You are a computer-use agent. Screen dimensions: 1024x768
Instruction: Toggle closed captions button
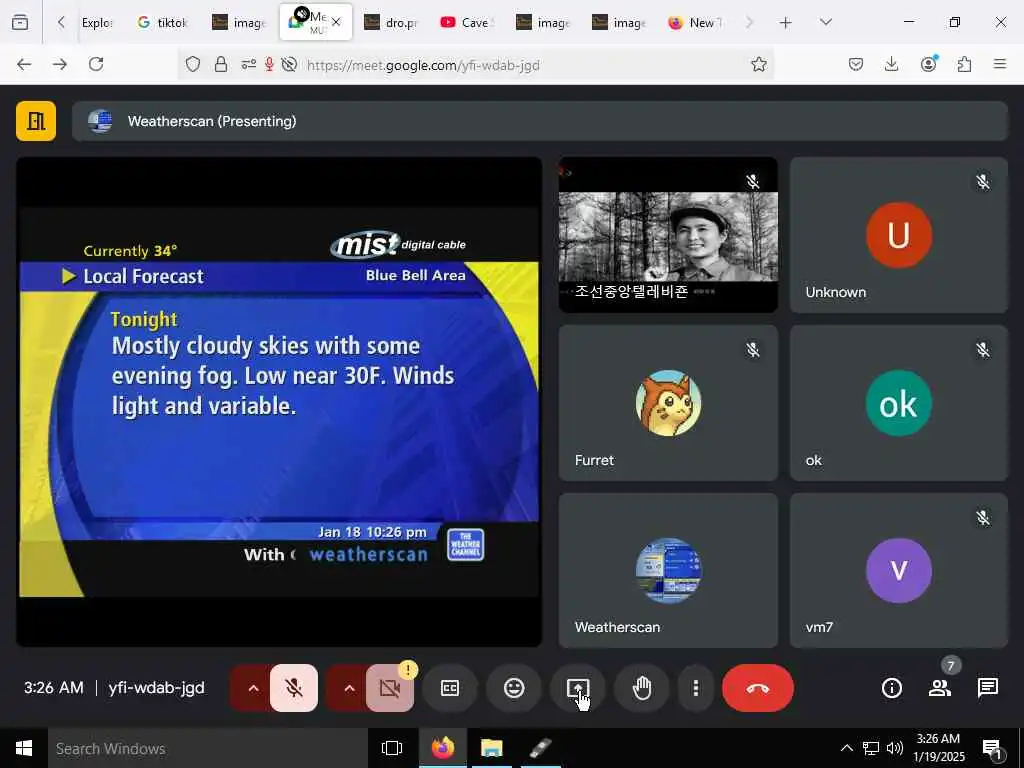click(450, 688)
